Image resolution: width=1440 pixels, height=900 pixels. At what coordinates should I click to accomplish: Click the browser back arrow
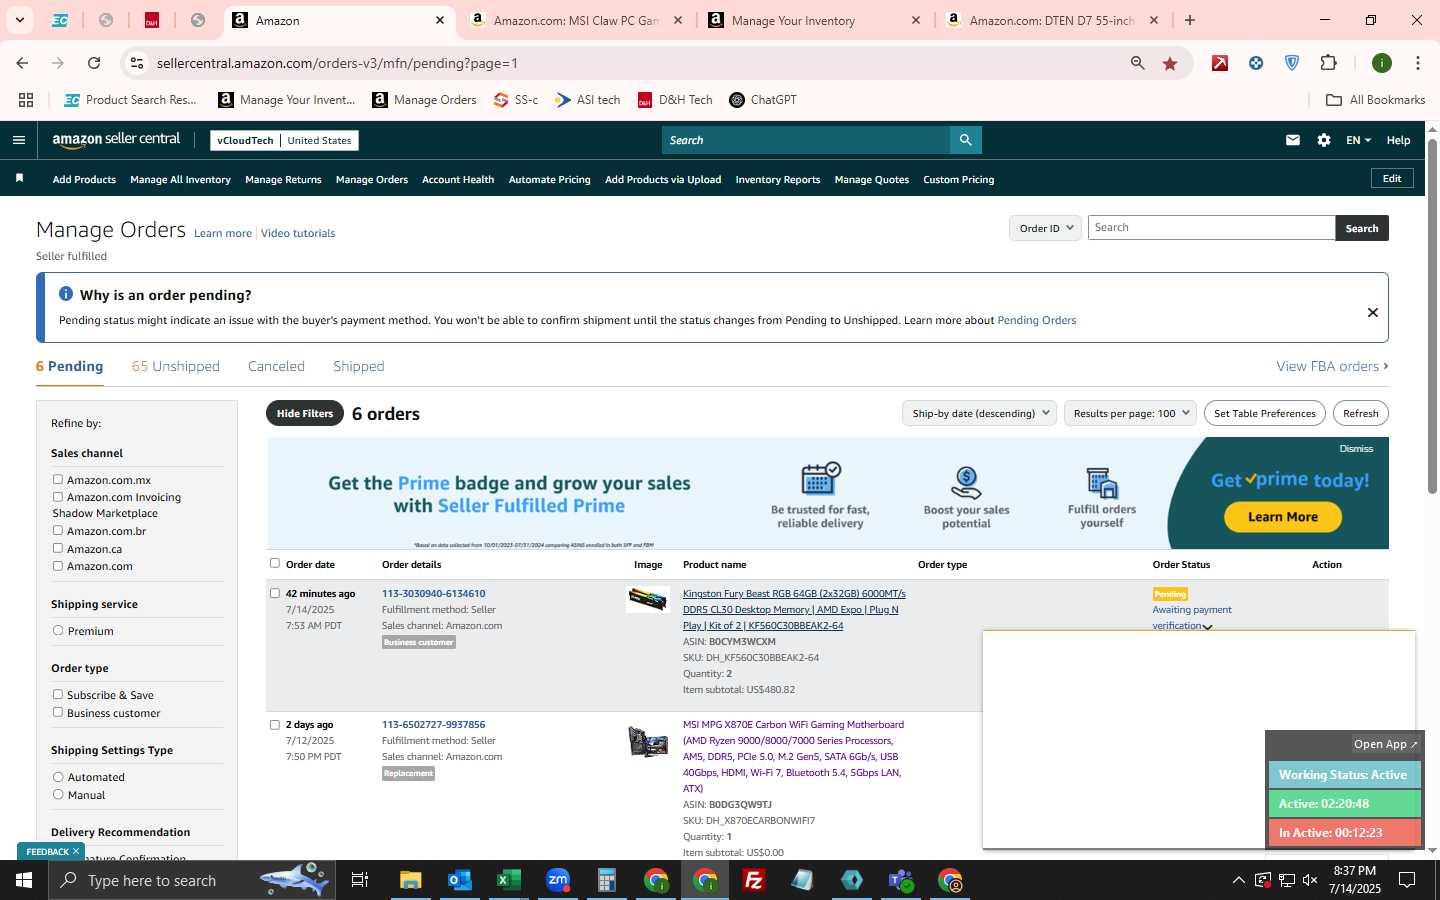coord(22,63)
